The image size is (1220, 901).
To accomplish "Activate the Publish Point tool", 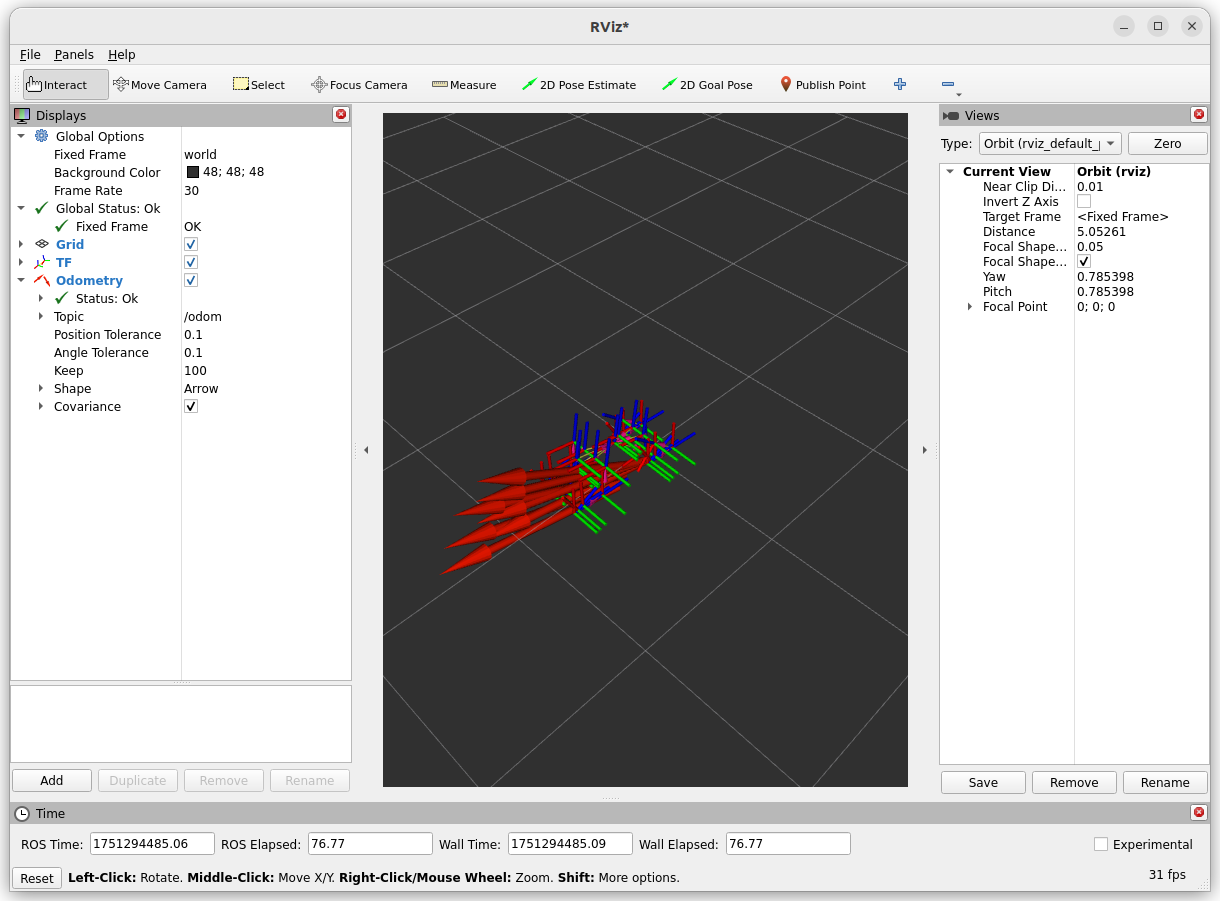I will (x=823, y=85).
